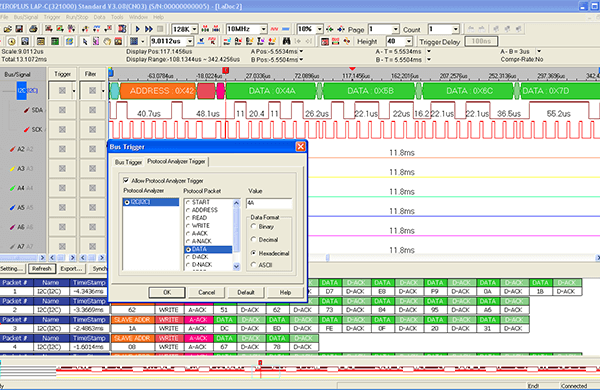The height and width of the screenshot is (390, 600).
Task: Click the binoculars Find icon
Action: tap(286, 41)
